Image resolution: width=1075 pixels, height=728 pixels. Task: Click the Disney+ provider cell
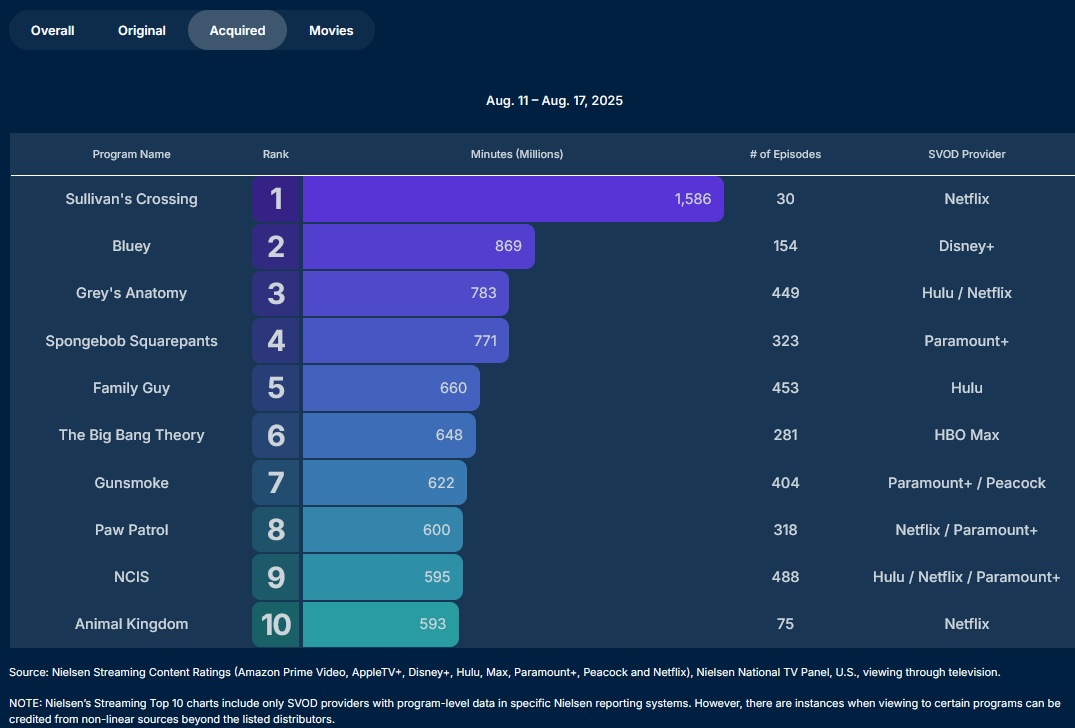tap(967, 246)
